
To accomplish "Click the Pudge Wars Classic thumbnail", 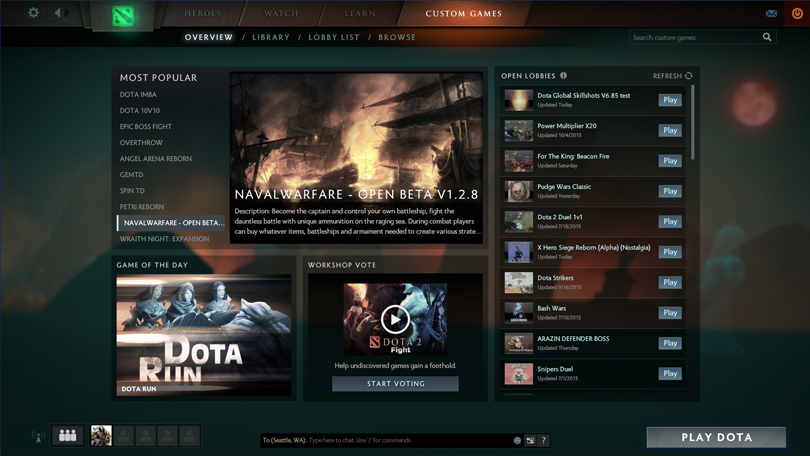I will (519, 191).
